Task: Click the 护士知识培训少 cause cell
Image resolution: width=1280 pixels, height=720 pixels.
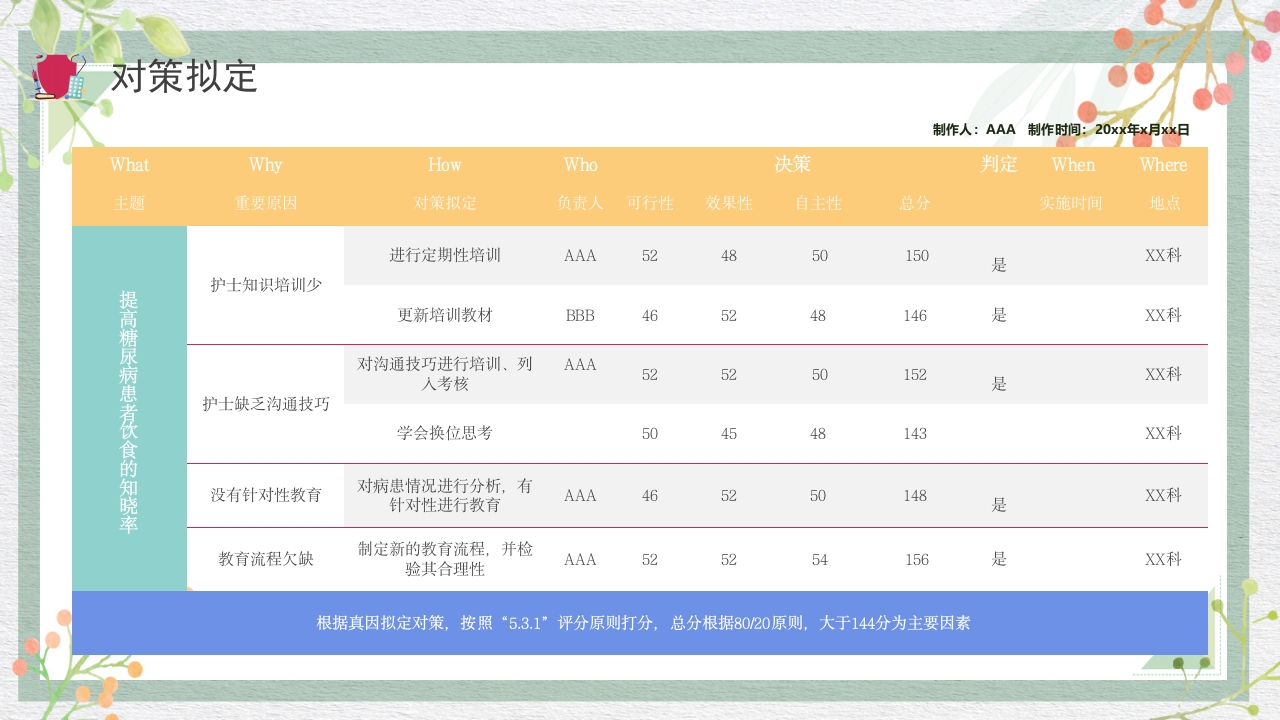Action: pos(264,285)
